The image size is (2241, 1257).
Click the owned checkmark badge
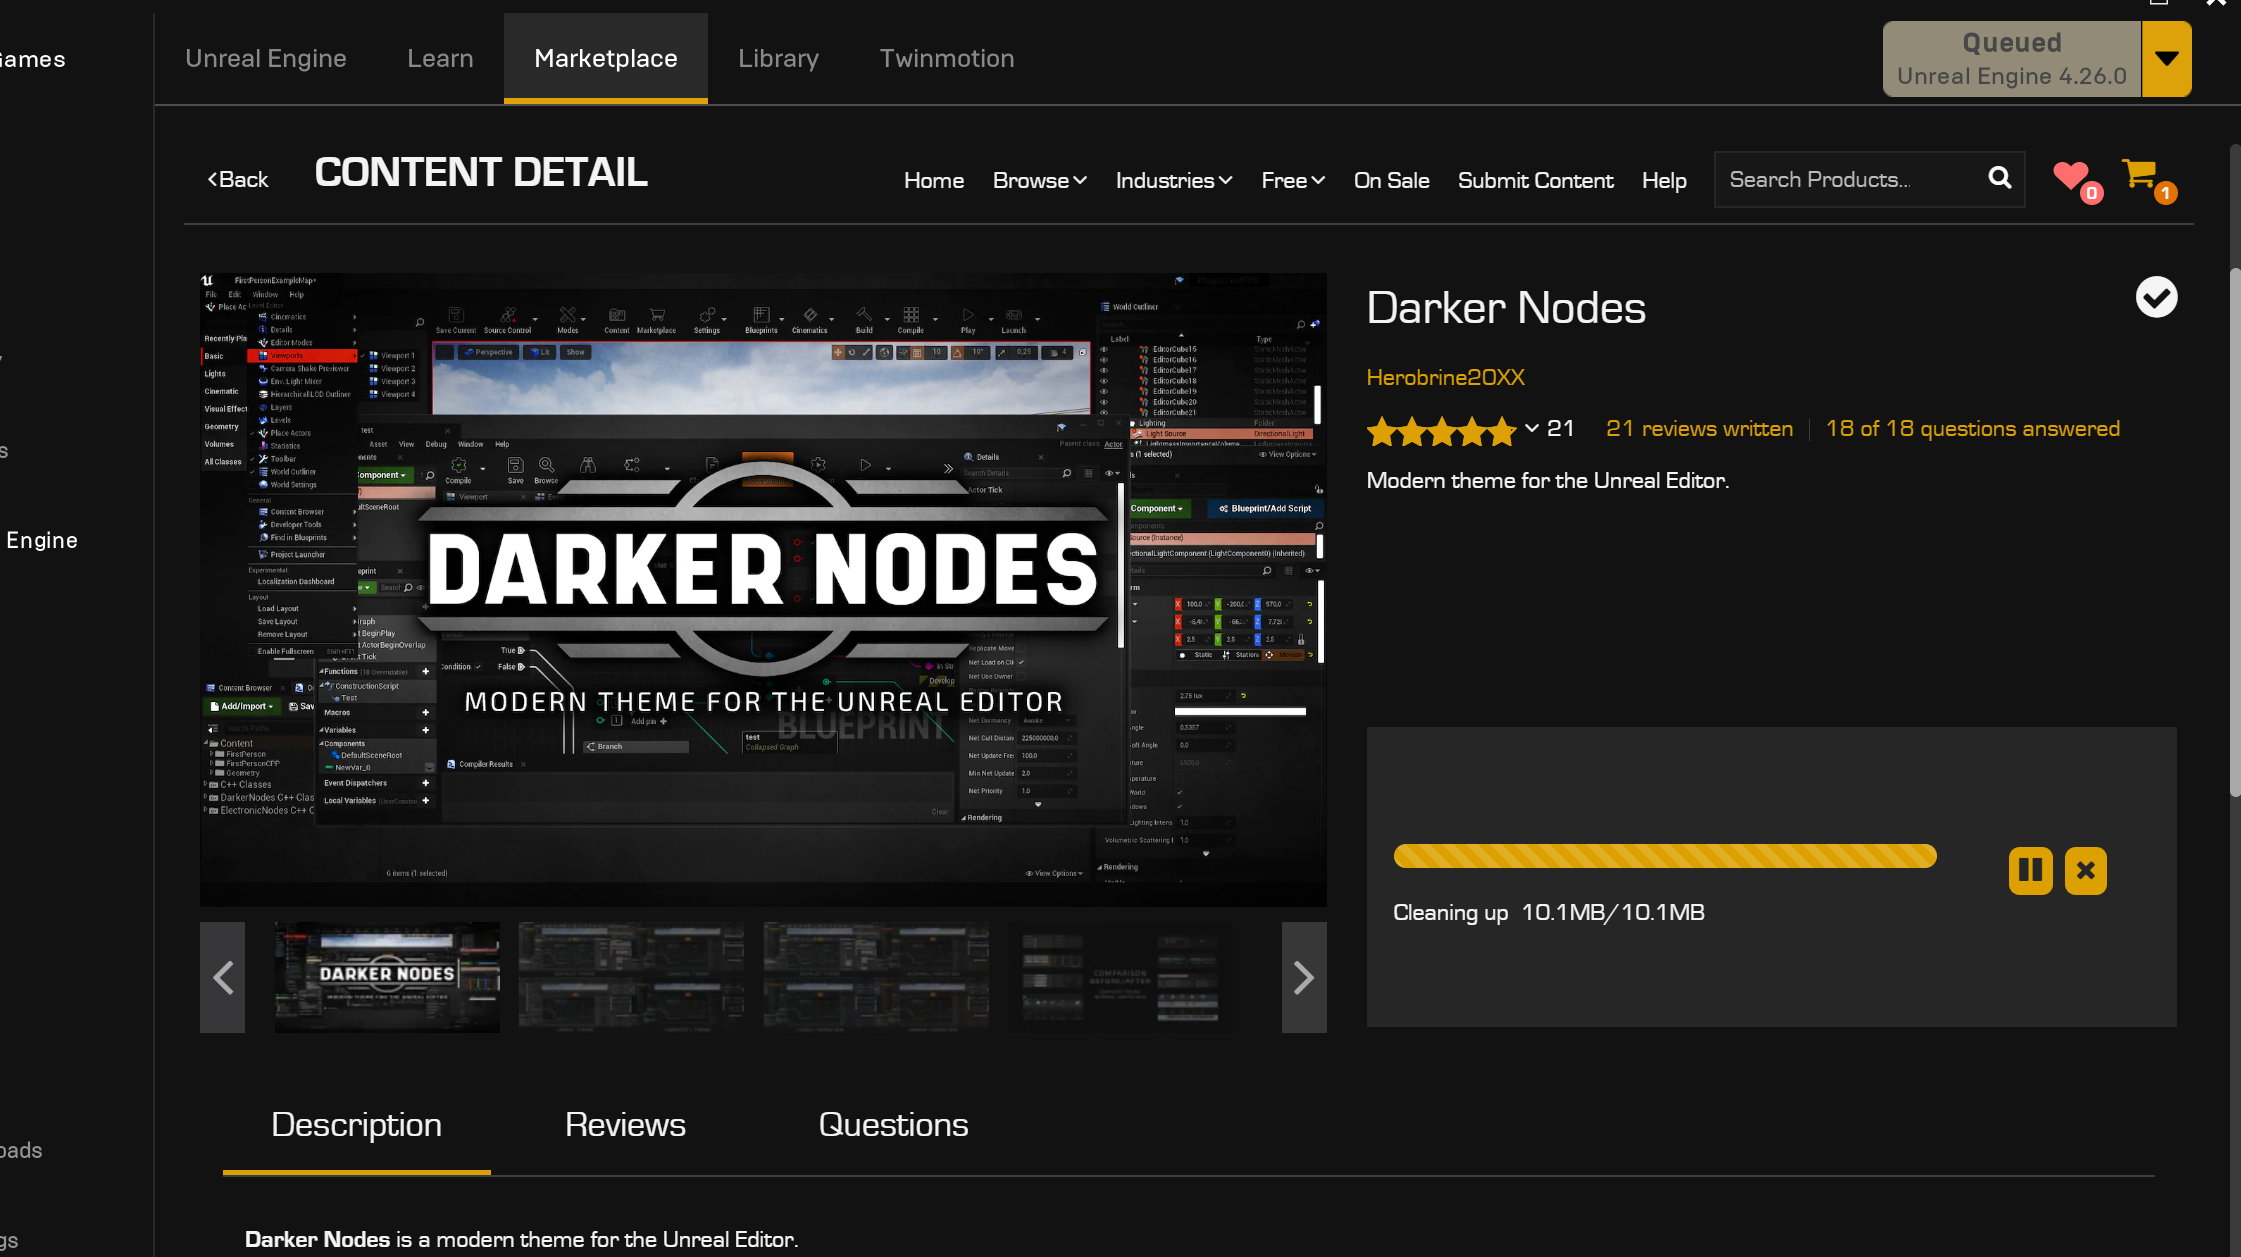pyautogui.click(x=2156, y=297)
